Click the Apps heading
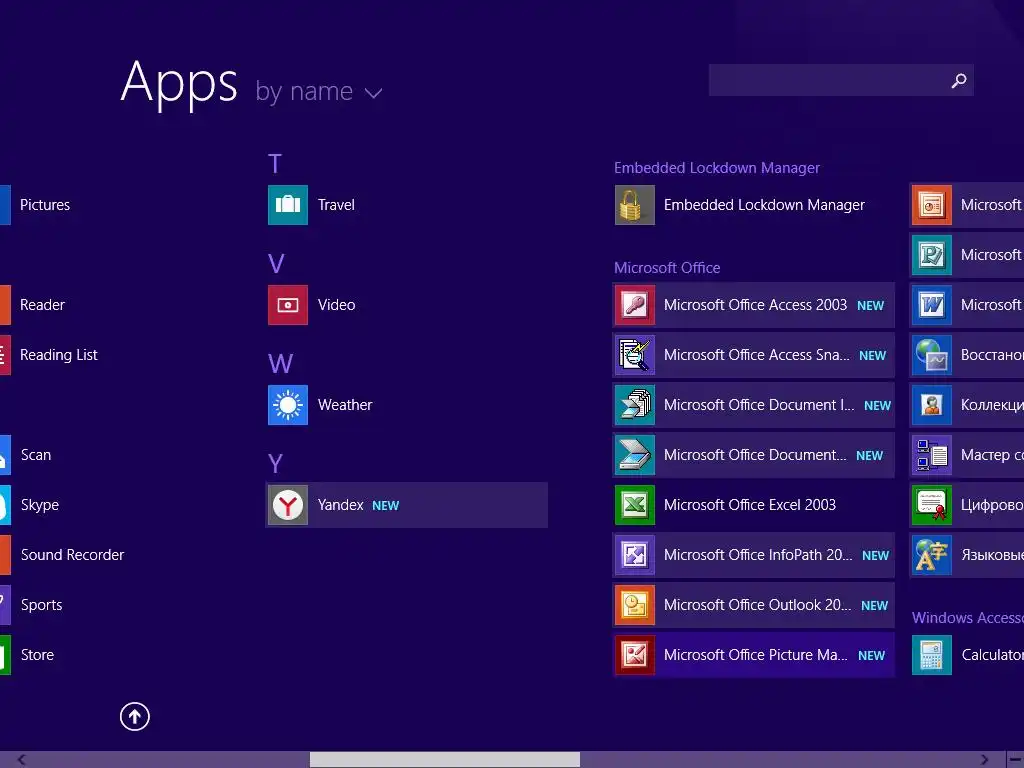Screen dimensions: 1024x768 pos(179,83)
